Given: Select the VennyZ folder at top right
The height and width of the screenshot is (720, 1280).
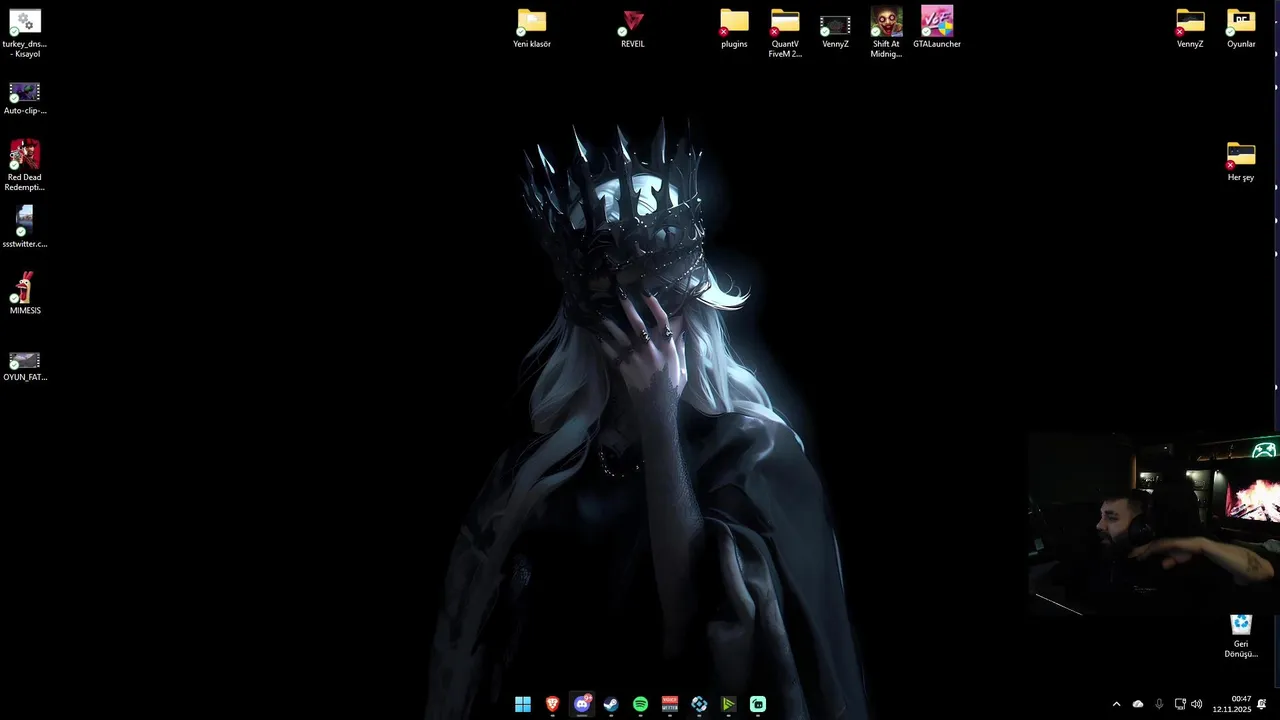Looking at the screenshot, I should pos(1190,29).
